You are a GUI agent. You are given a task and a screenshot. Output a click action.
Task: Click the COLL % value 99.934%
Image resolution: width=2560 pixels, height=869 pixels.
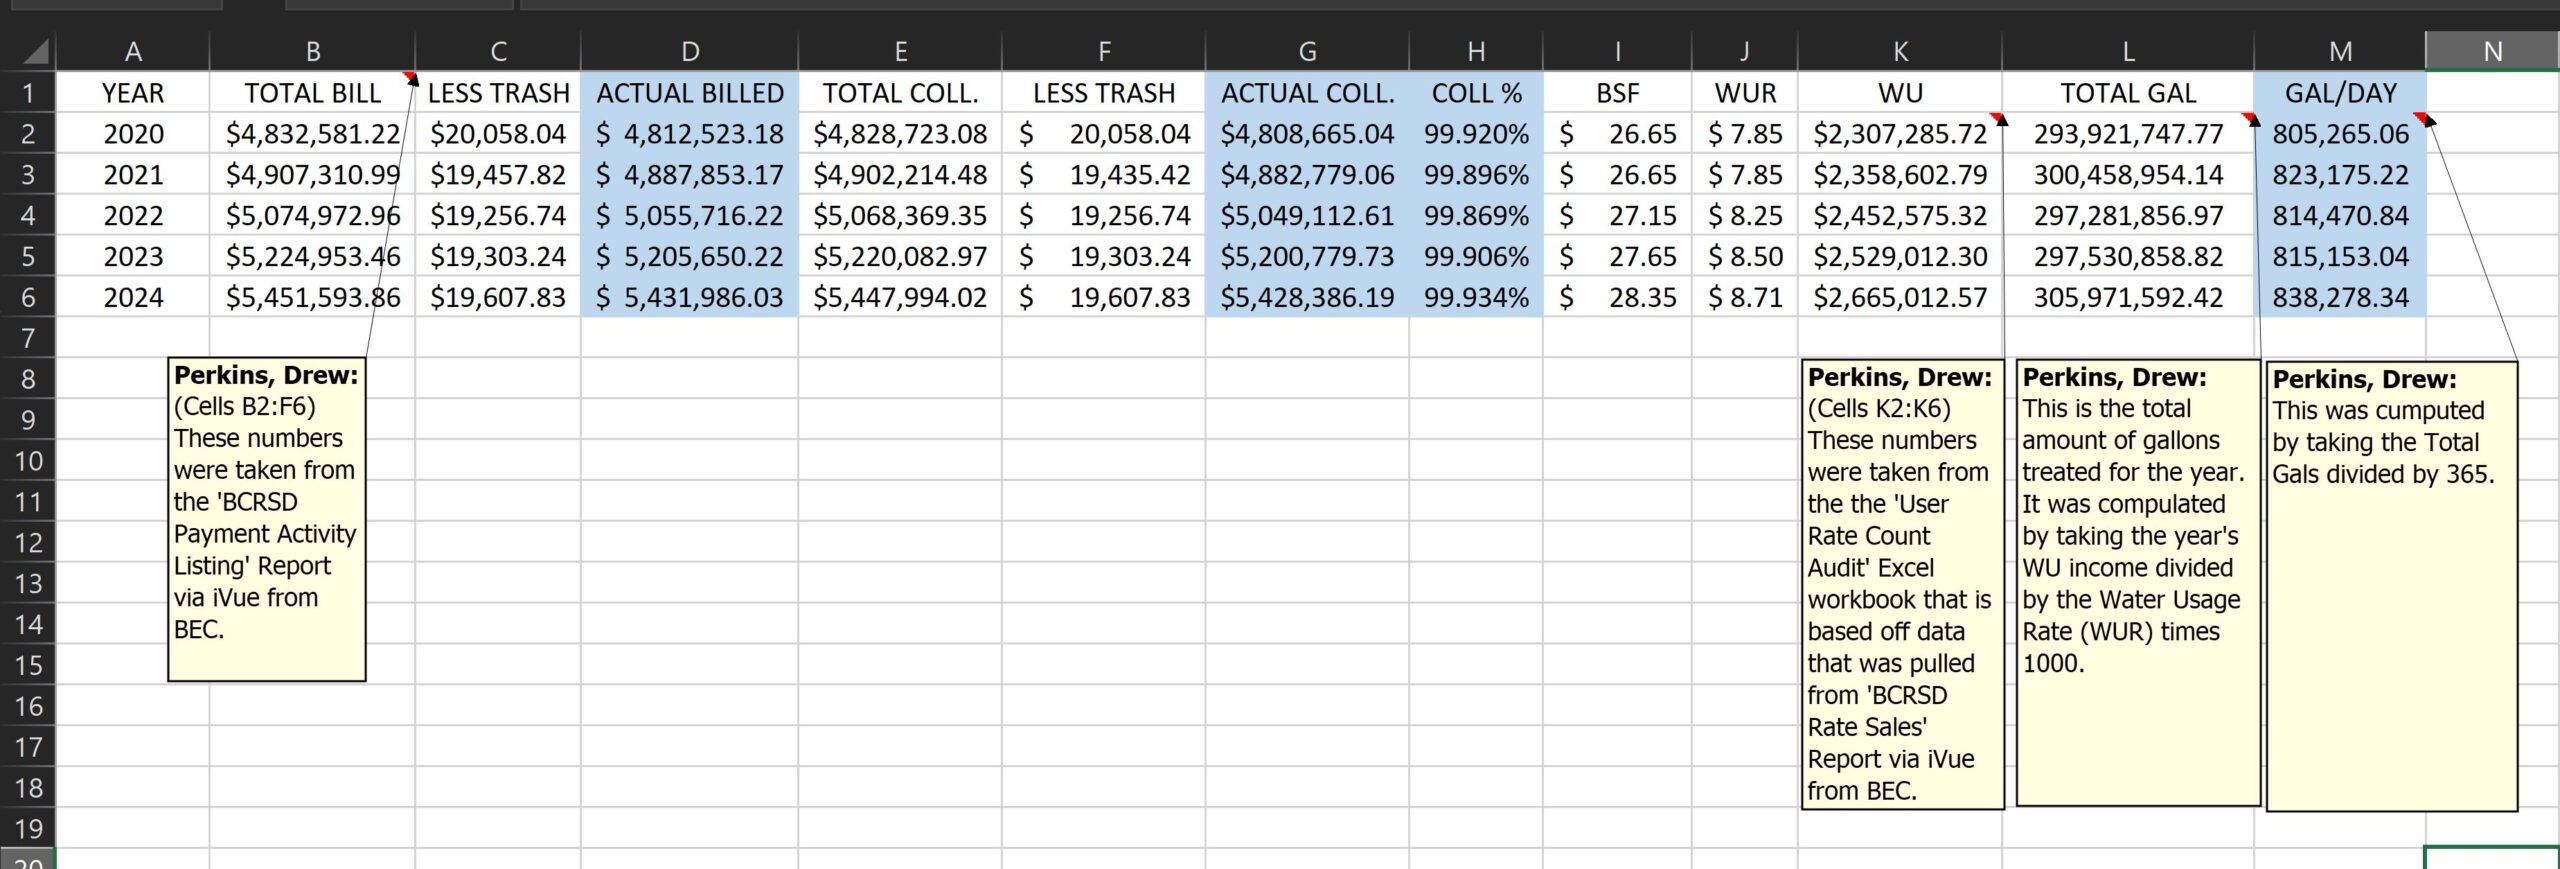coord(1475,297)
